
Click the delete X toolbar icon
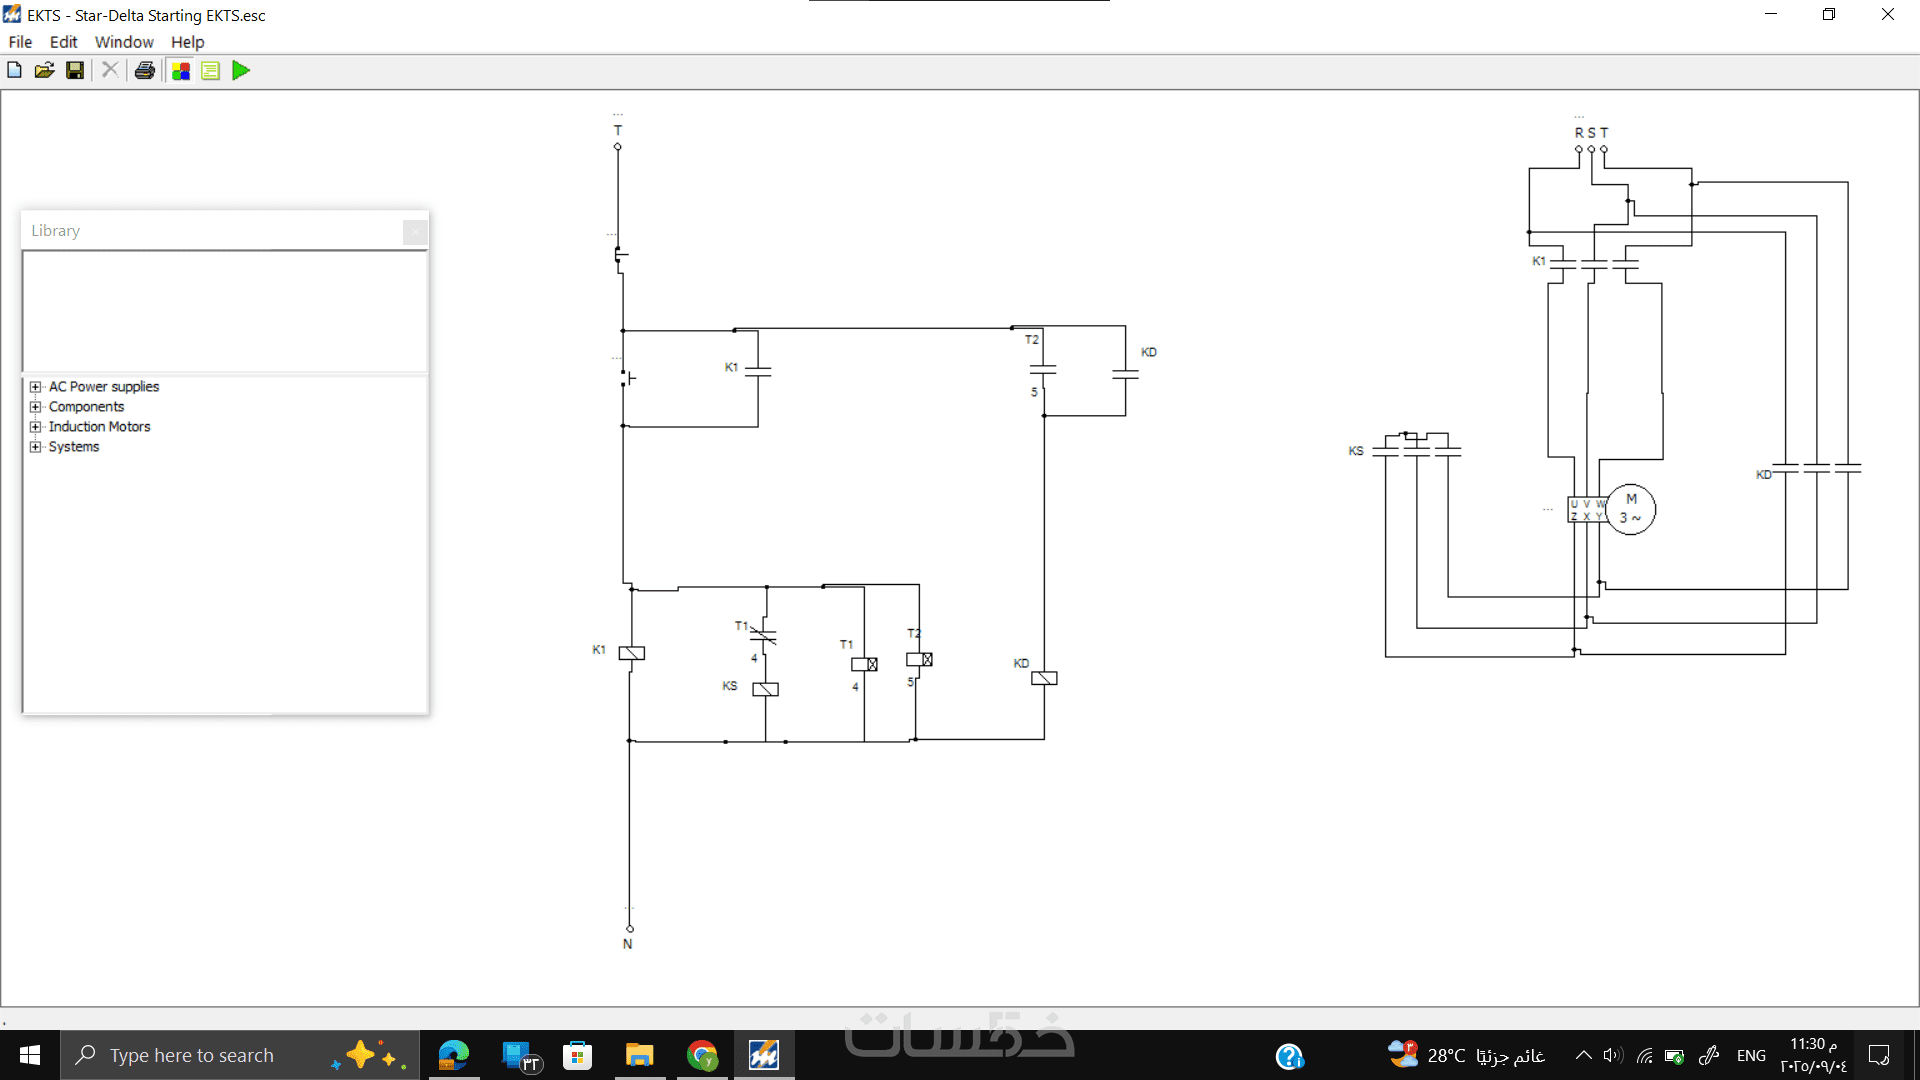pos(110,70)
